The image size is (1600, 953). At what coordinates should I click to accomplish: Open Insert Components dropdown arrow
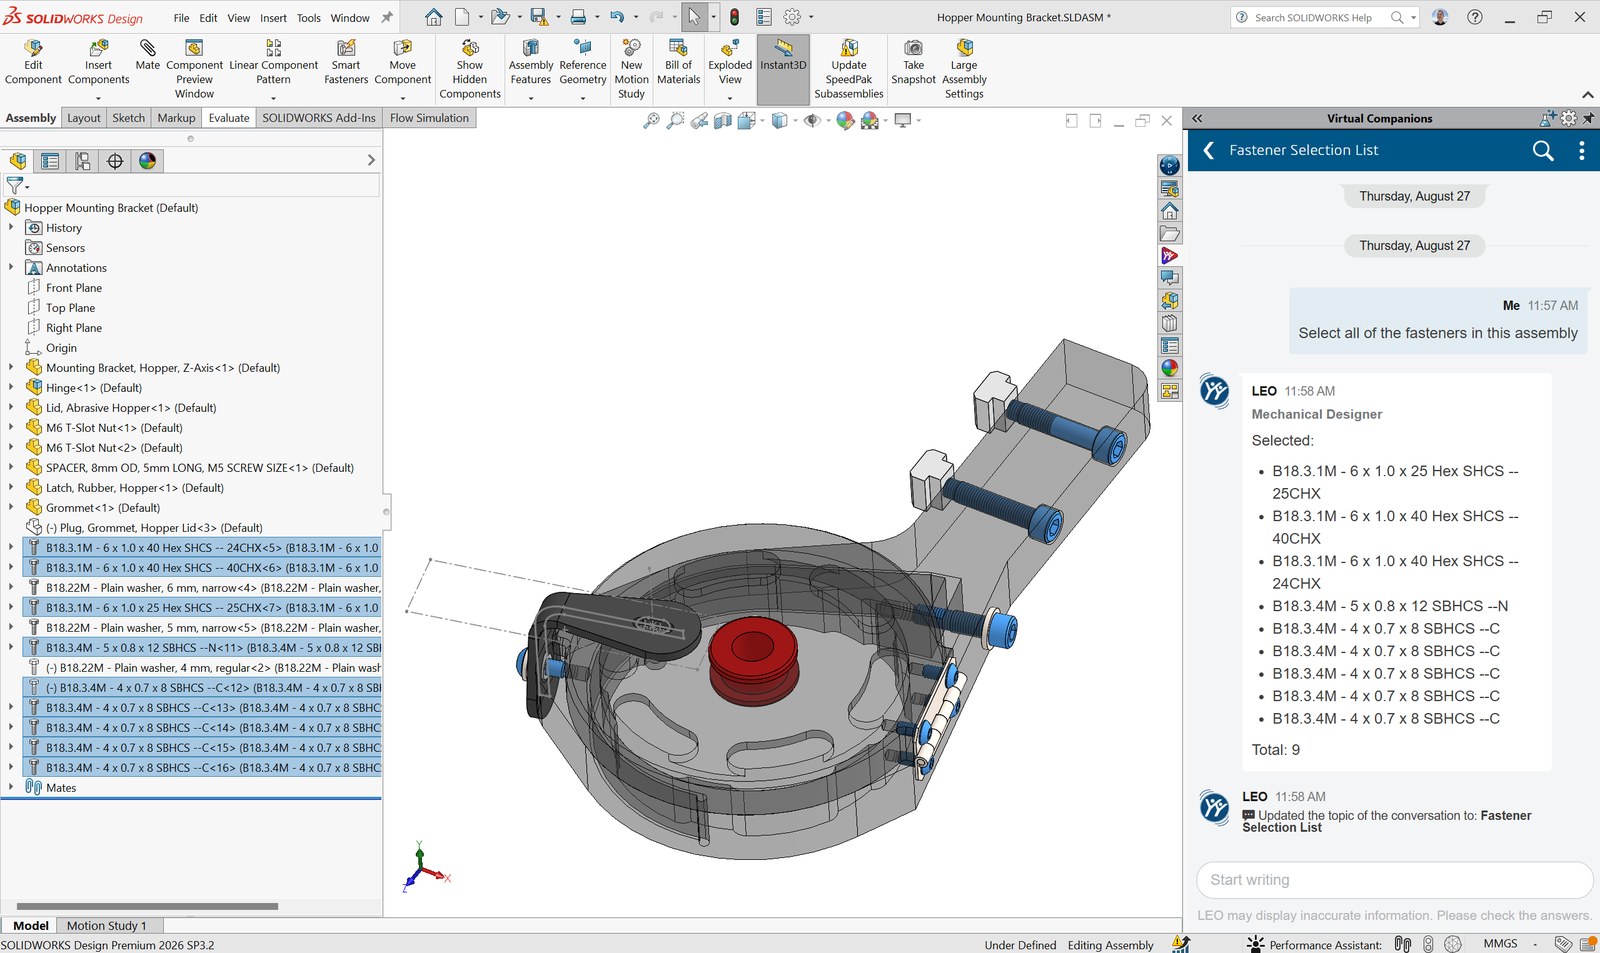coord(98,98)
